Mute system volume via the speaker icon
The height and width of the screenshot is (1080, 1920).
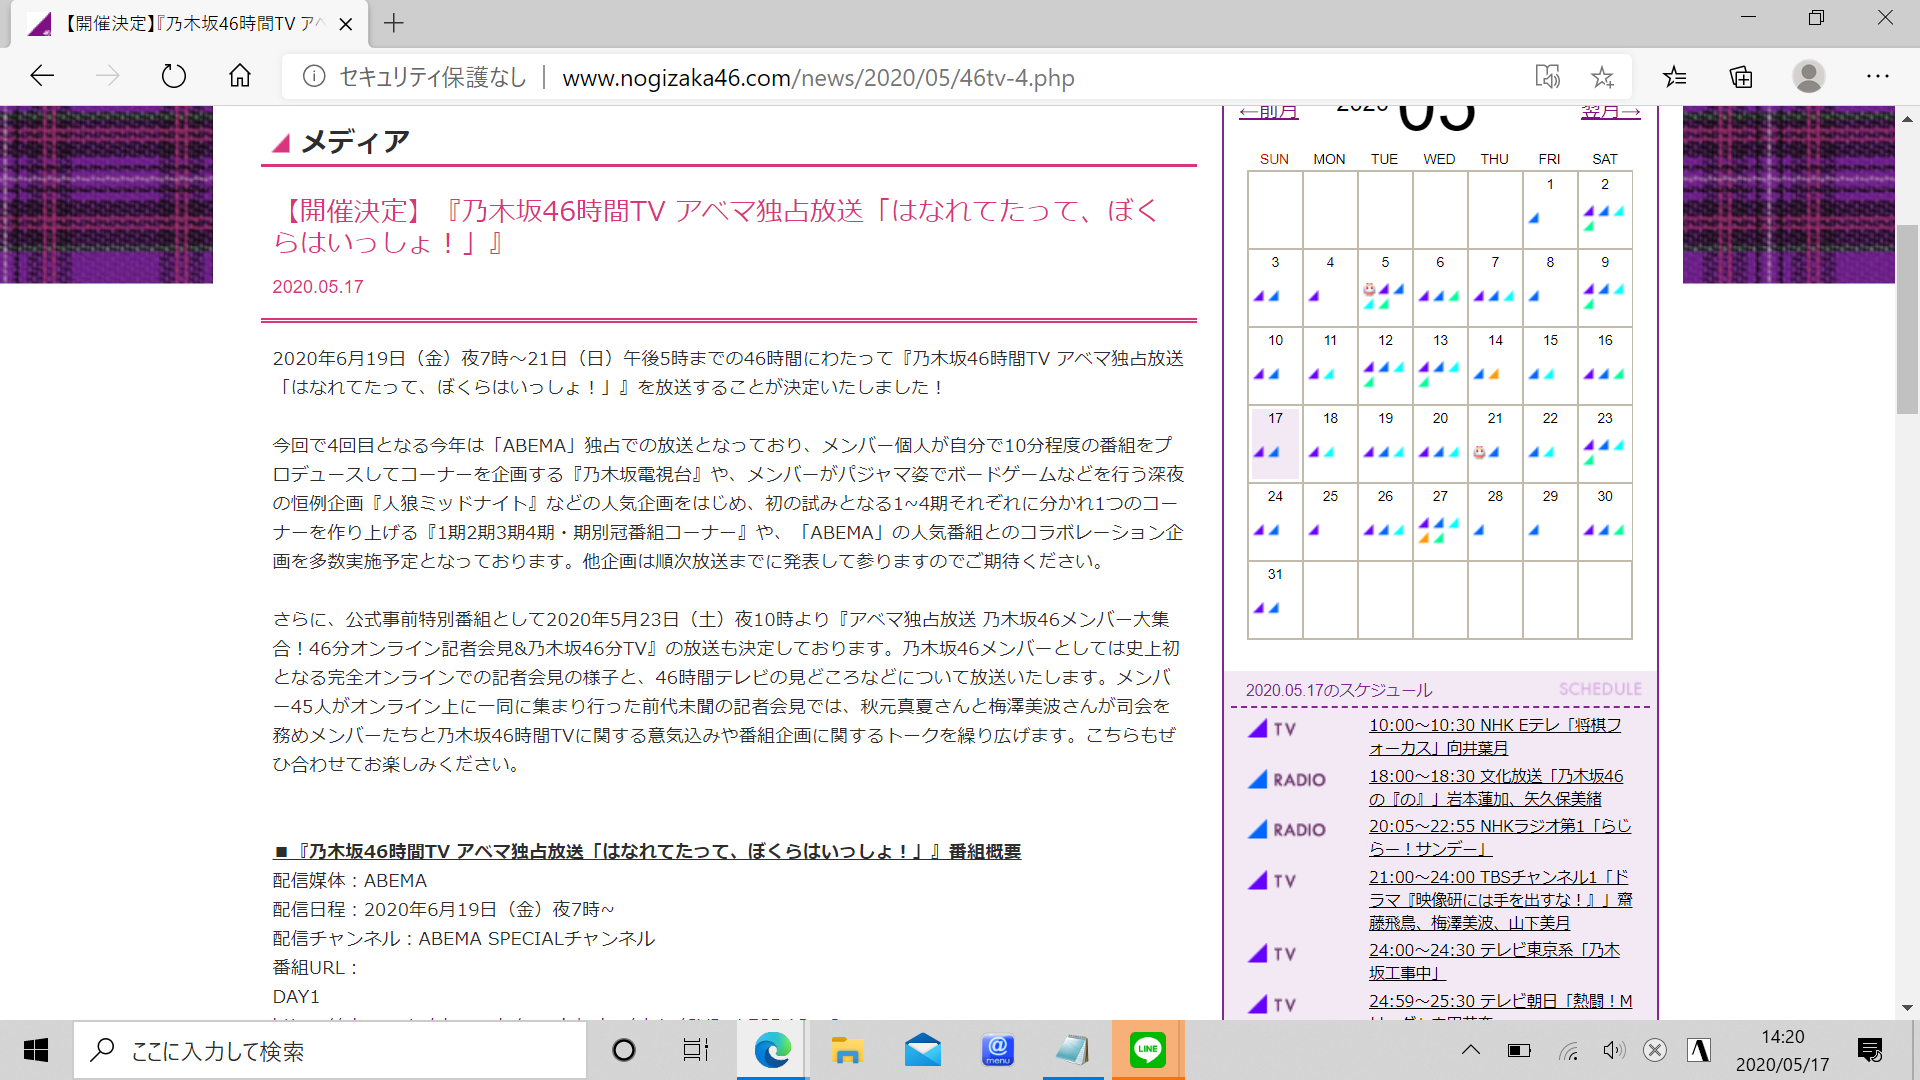click(1612, 1050)
